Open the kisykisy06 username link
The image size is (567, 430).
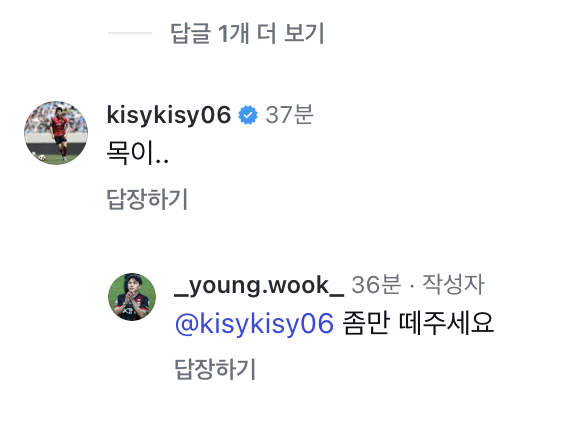pyautogui.click(x=169, y=115)
